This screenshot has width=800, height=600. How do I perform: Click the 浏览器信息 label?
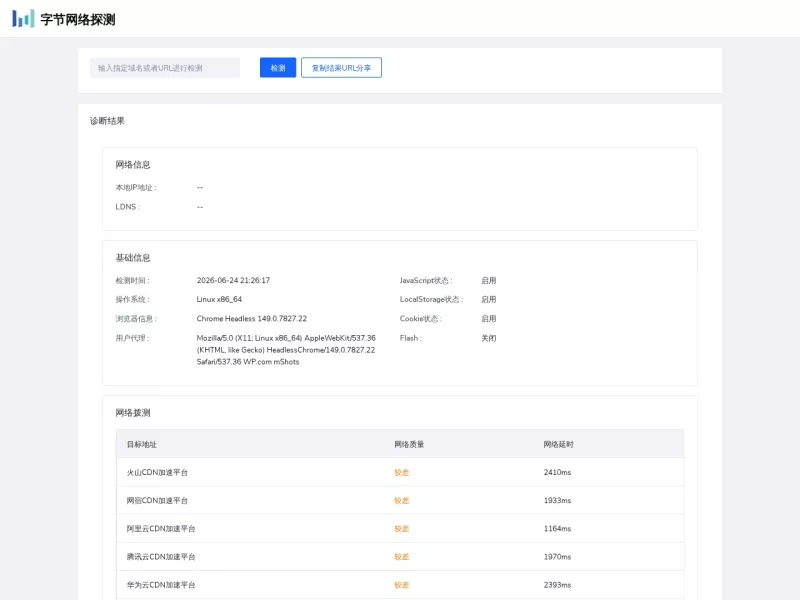(x=136, y=319)
